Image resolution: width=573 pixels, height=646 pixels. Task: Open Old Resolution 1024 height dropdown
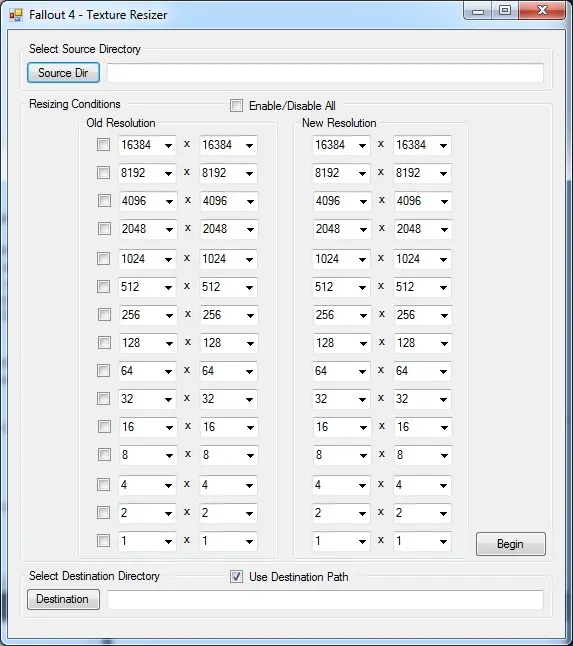[228, 260]
